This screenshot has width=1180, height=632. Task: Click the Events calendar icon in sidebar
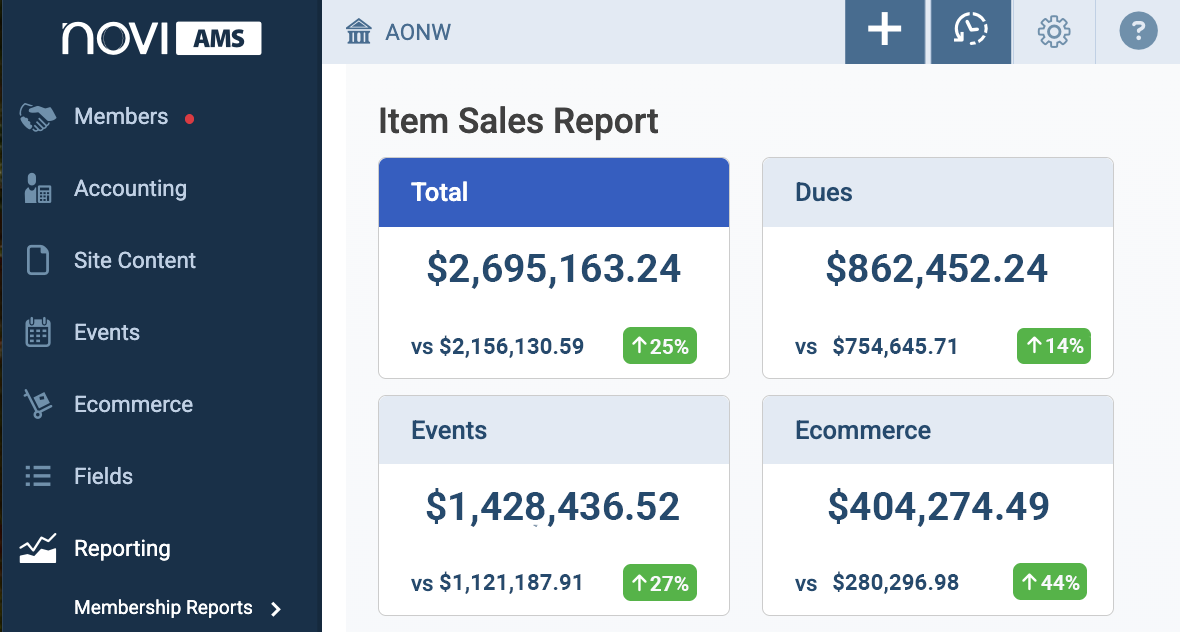(38, 332)
